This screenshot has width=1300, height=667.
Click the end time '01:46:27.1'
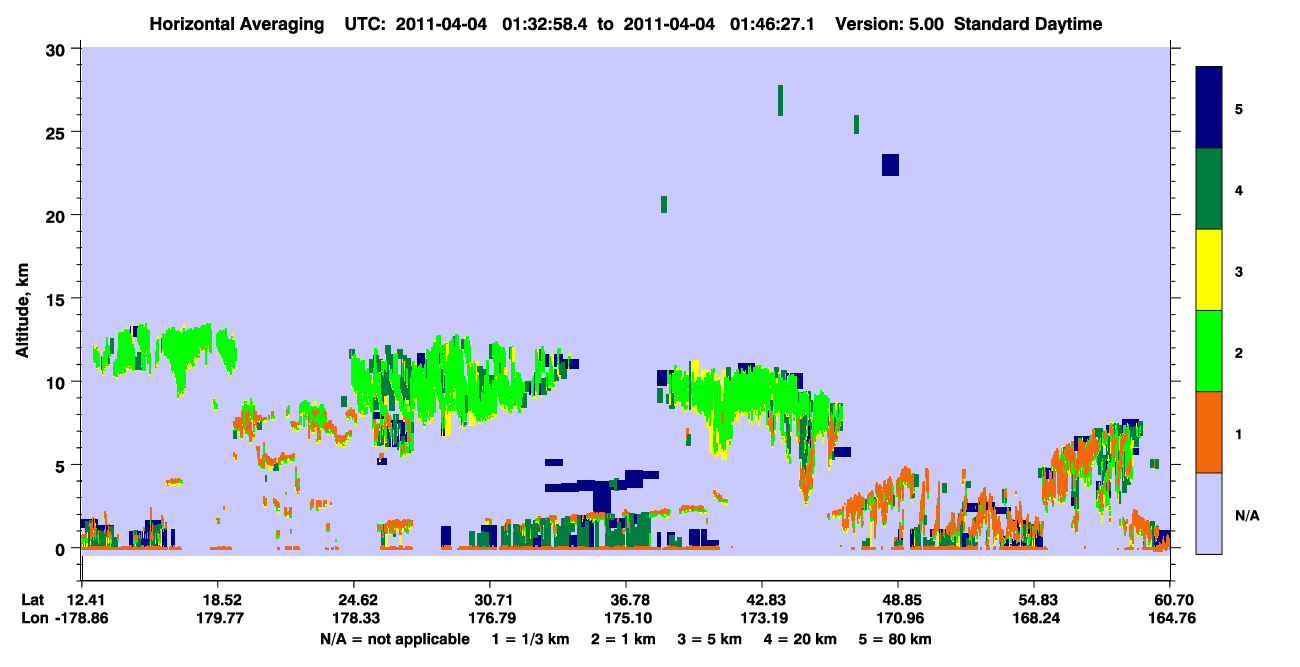coord(774,24)
